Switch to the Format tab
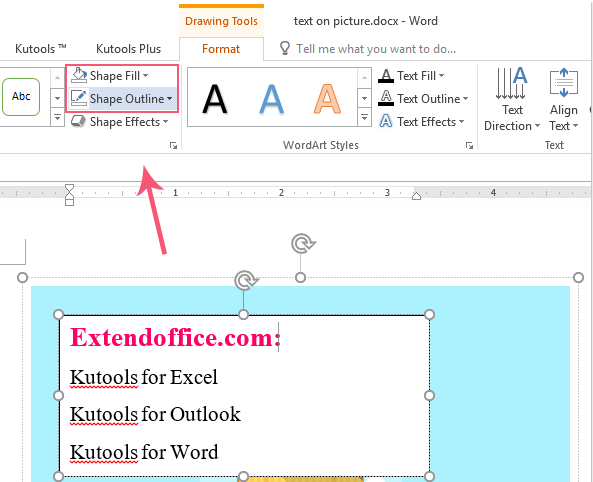 tap(221, 49)
